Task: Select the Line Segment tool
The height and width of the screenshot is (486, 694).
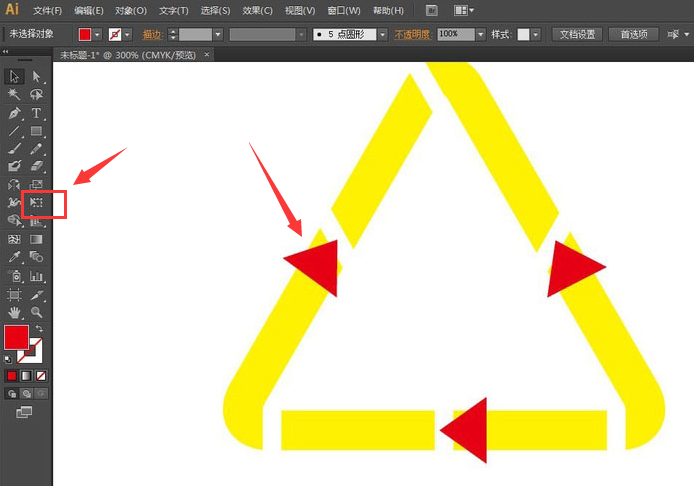Action: [14, 131]
